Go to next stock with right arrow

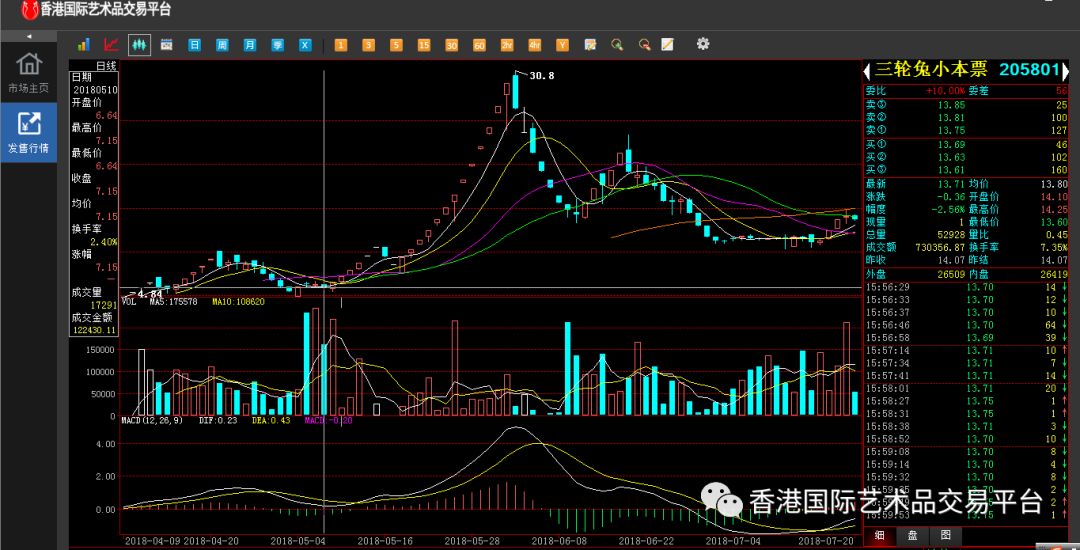(x=1065, y=71)
